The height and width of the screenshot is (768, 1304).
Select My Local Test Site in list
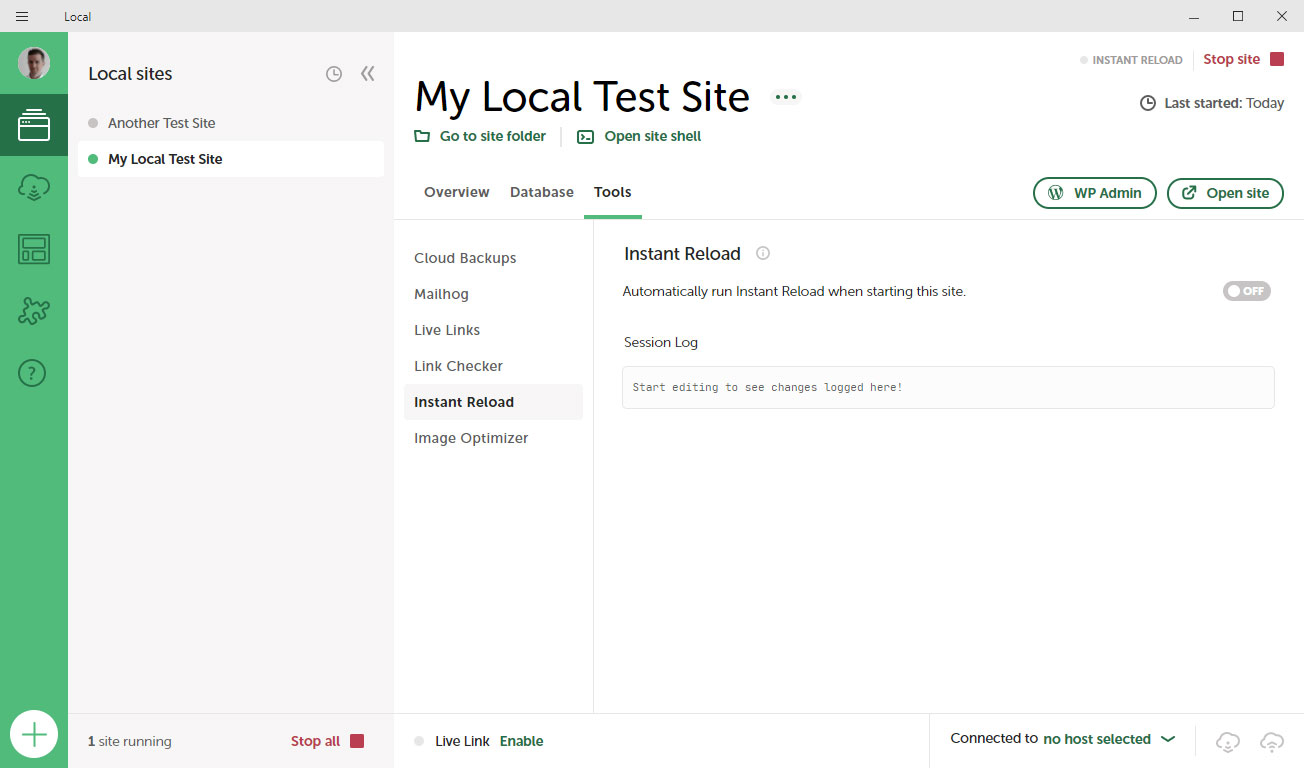(231, 159)
